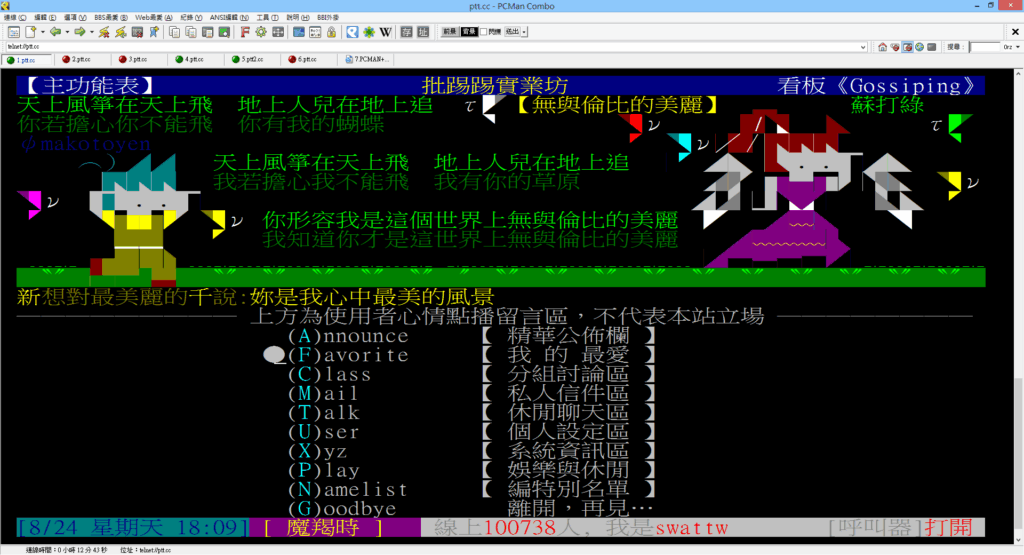The width and height of the screenshot is (1024, 555).
Task: Switch to tab 5 ptt2.cc
Action: tap(250, 59)
